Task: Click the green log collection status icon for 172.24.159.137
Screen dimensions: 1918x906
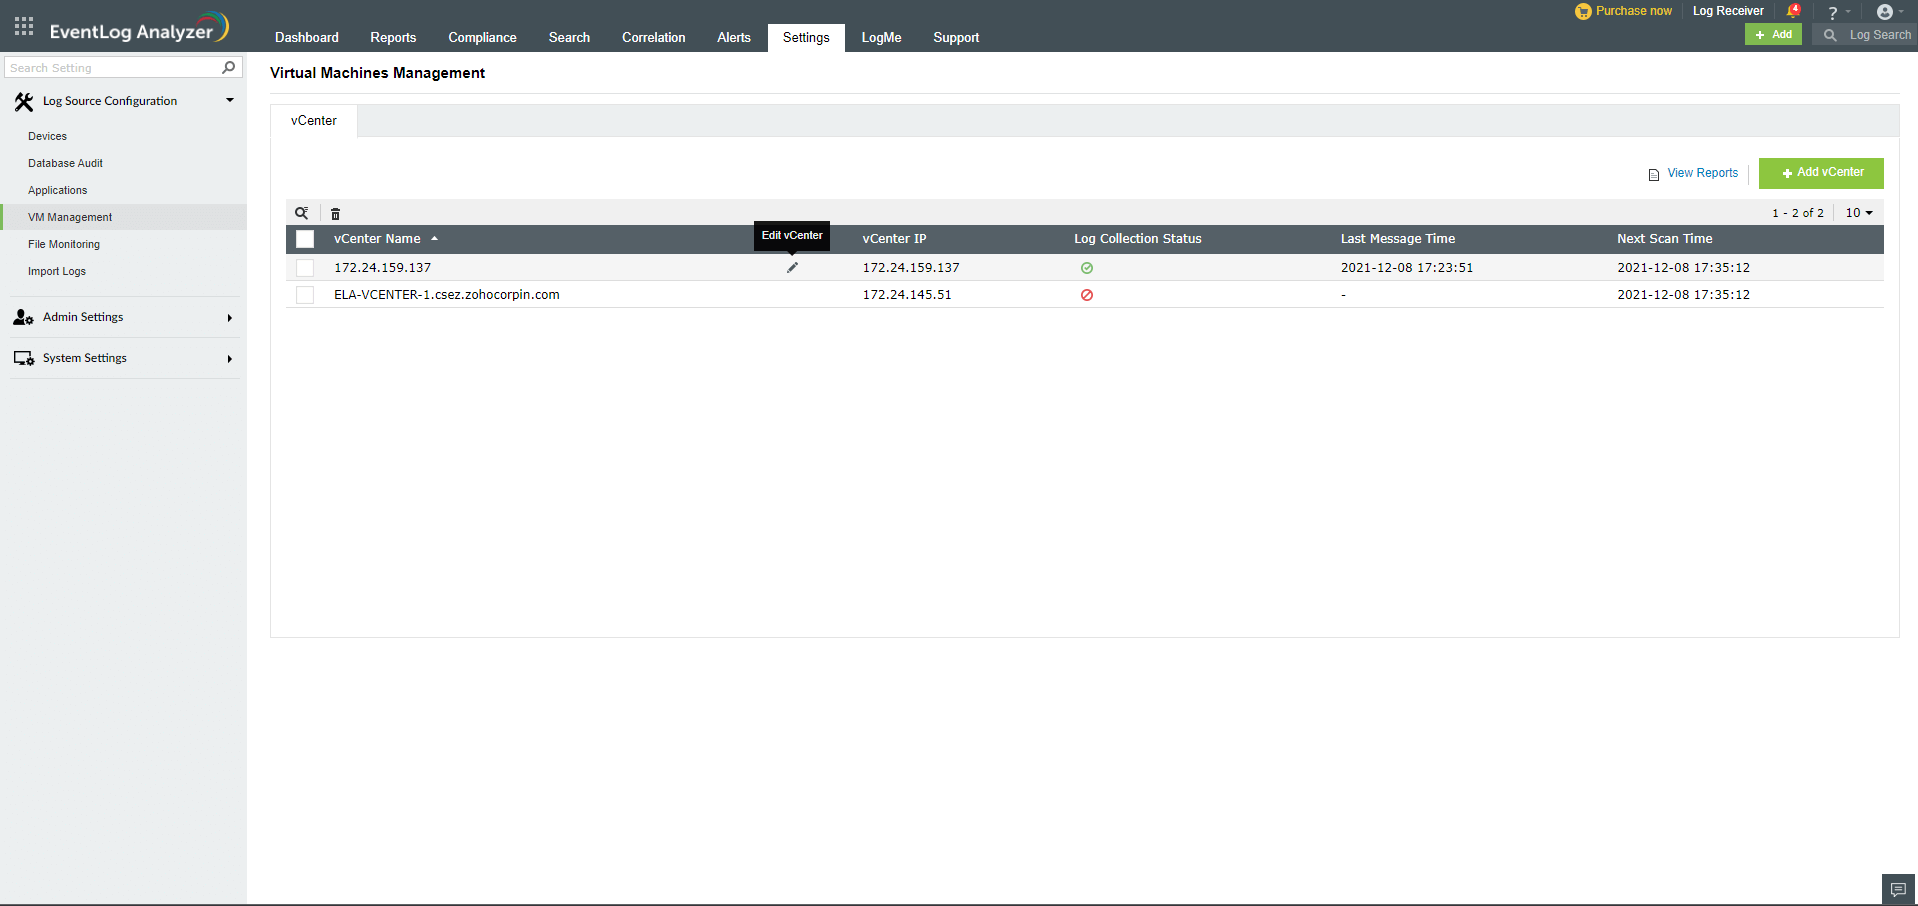Action: (1087, 267)
